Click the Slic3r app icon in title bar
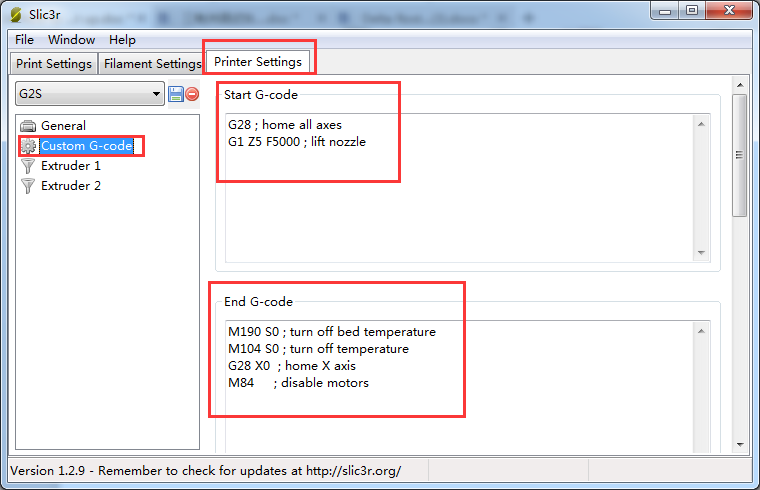The height and width of the screenshot is (490, 760). [x=16, y=15]
